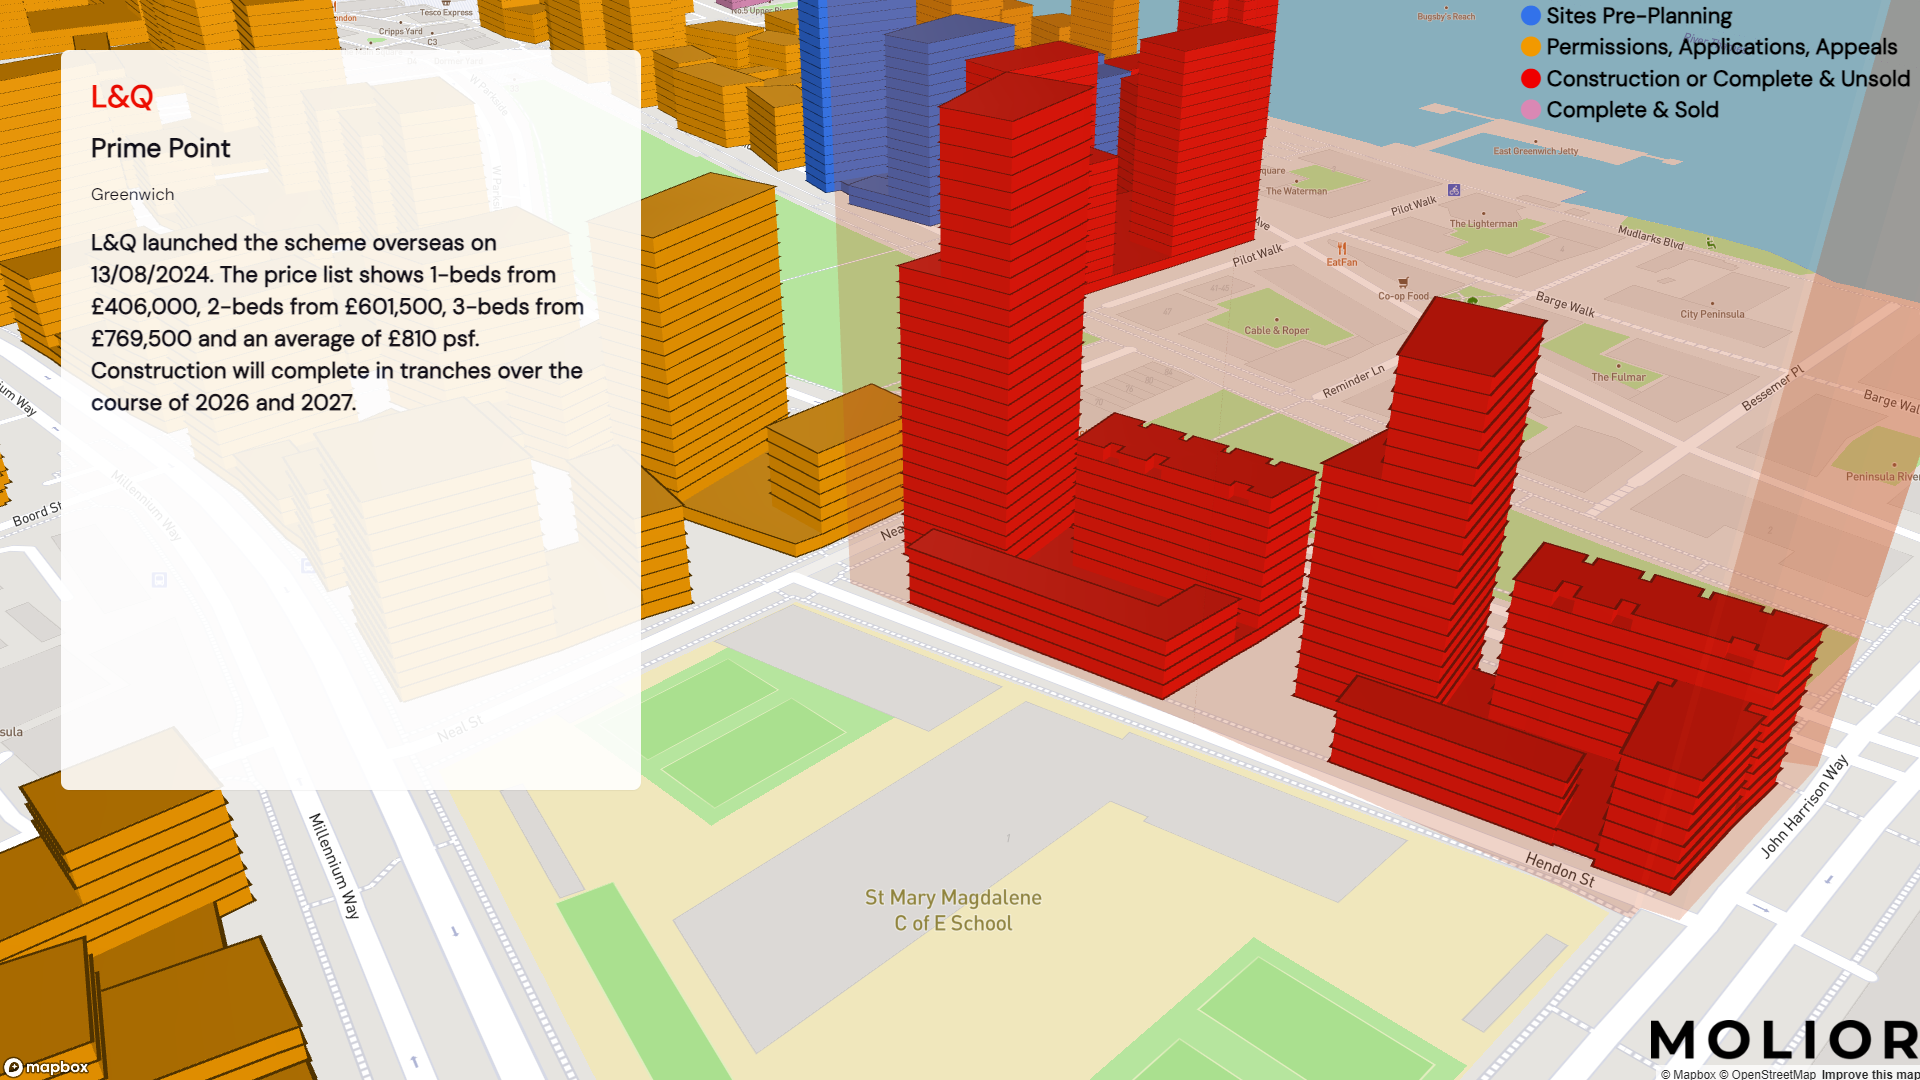Click The Fulmar map label
The height and width of the screenshot is (1080, 1920).
coord(1618,377)
